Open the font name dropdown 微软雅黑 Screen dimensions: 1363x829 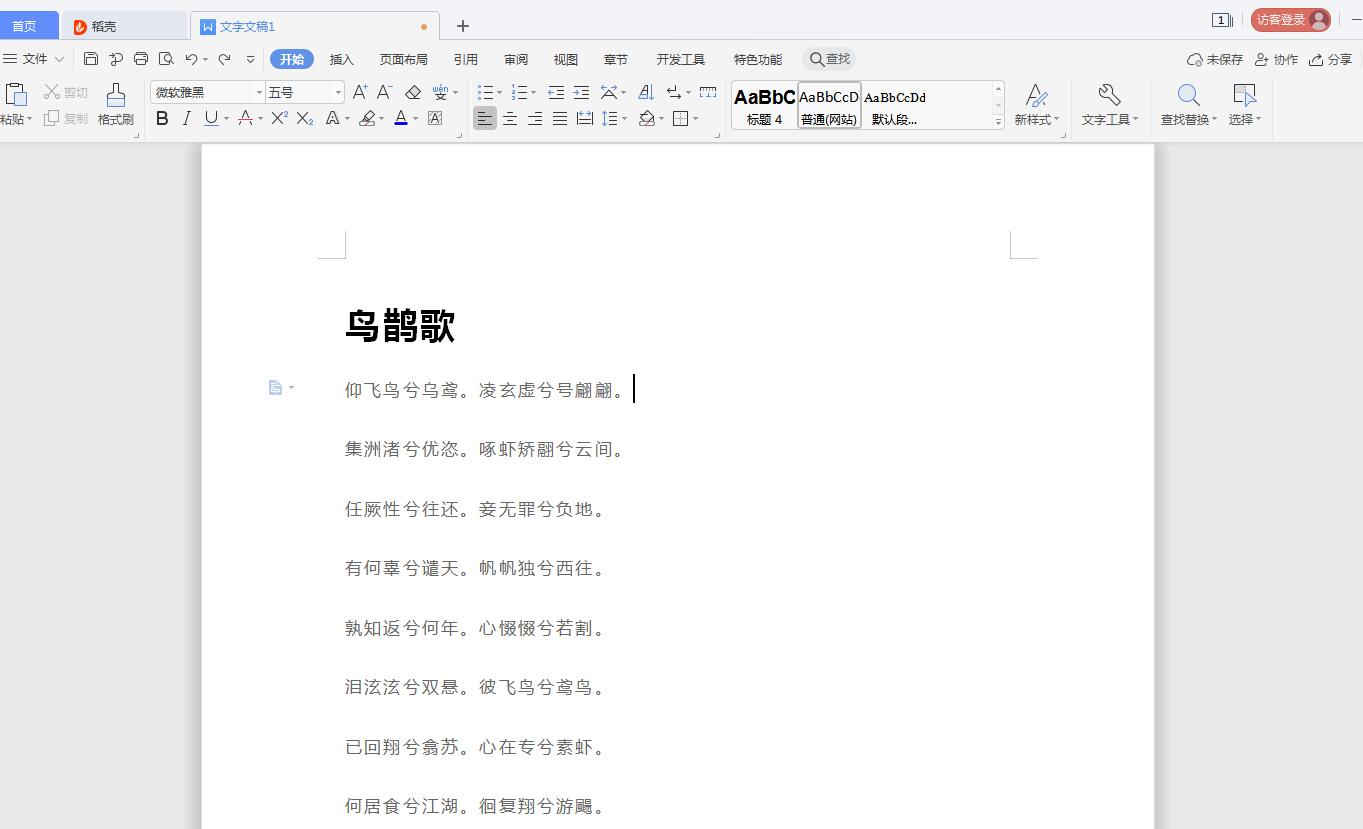pos(259,92)
